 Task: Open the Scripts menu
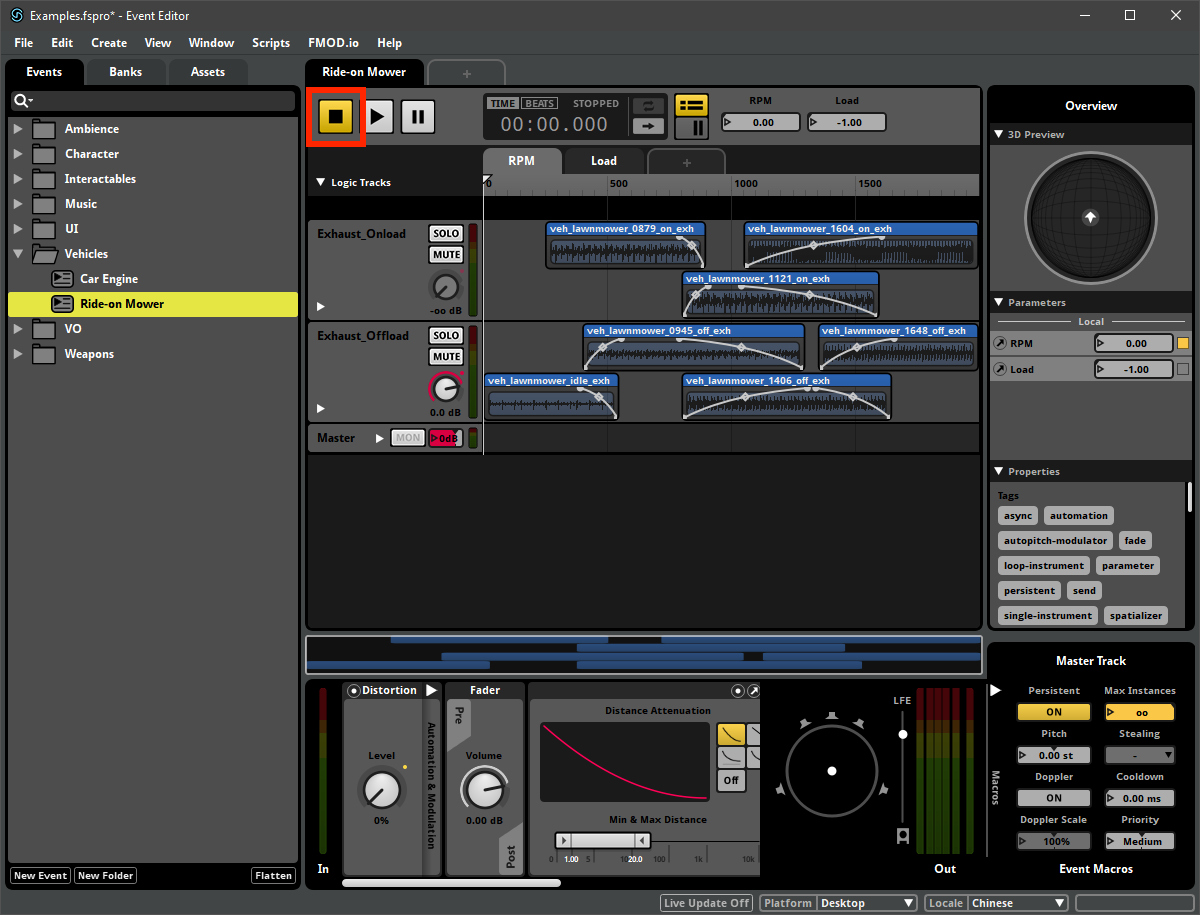coord(270,42)
